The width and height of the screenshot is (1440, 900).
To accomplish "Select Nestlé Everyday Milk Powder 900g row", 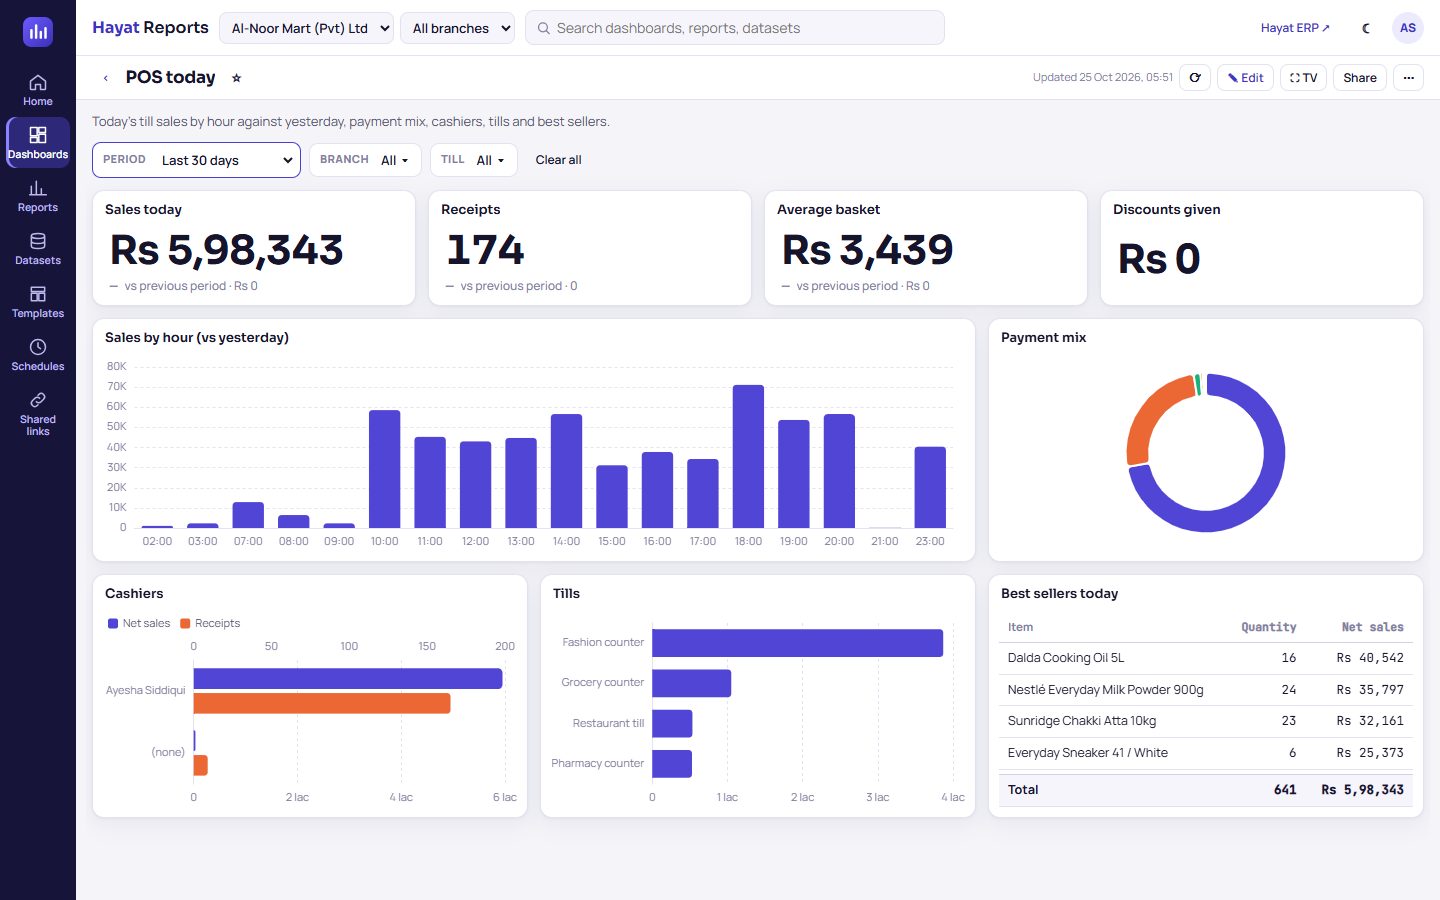I will click(1205, 690).
